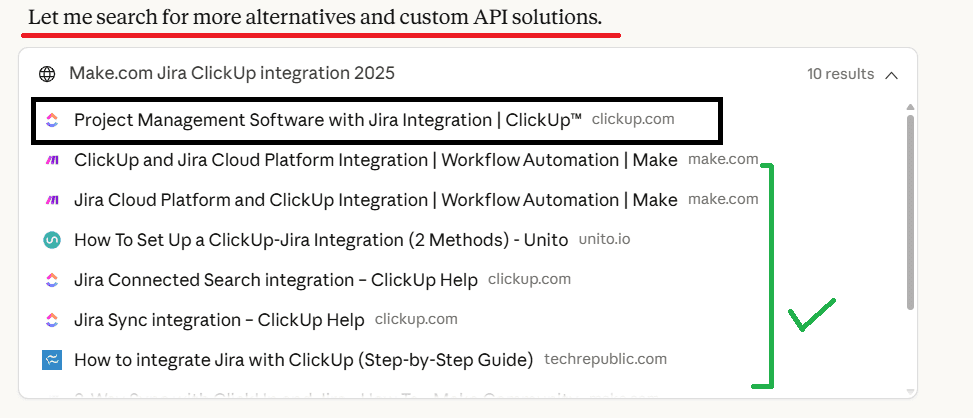Click the ClickUp favicon beside Jira Connected Search
Screen dimensions: 973x418
tap(52, 280)
